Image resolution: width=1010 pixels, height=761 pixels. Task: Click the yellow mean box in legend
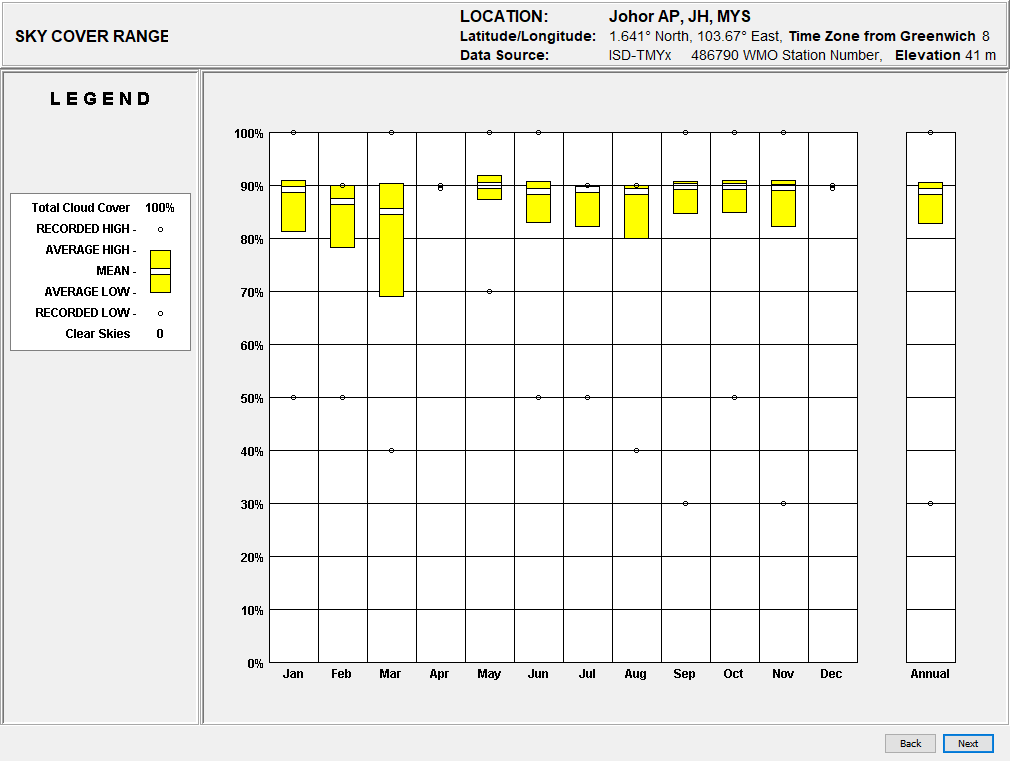coord(160,271)
